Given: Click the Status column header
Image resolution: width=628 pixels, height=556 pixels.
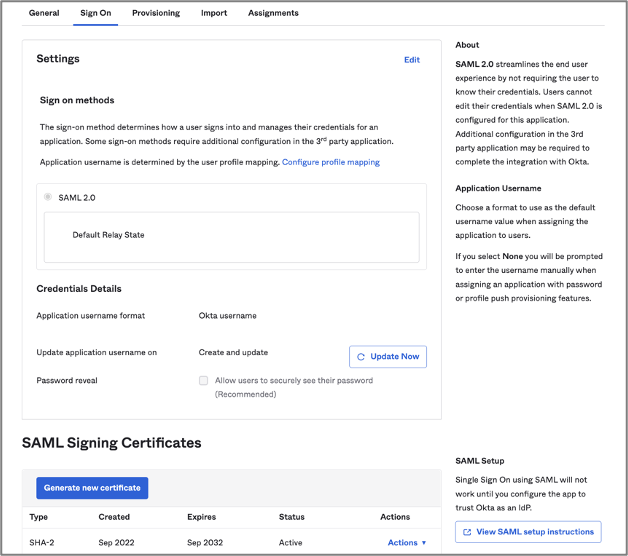Looking at the screenshot, I should (292, 517).
